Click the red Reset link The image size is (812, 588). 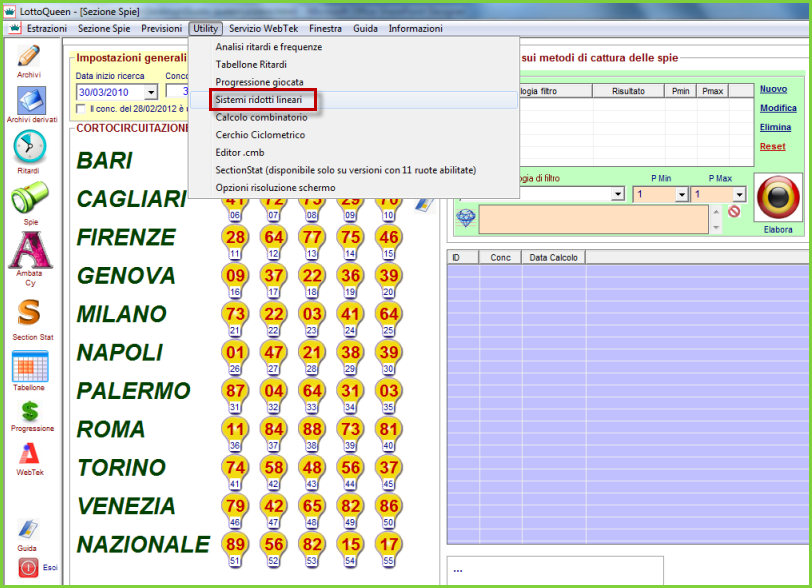(772, 147)
